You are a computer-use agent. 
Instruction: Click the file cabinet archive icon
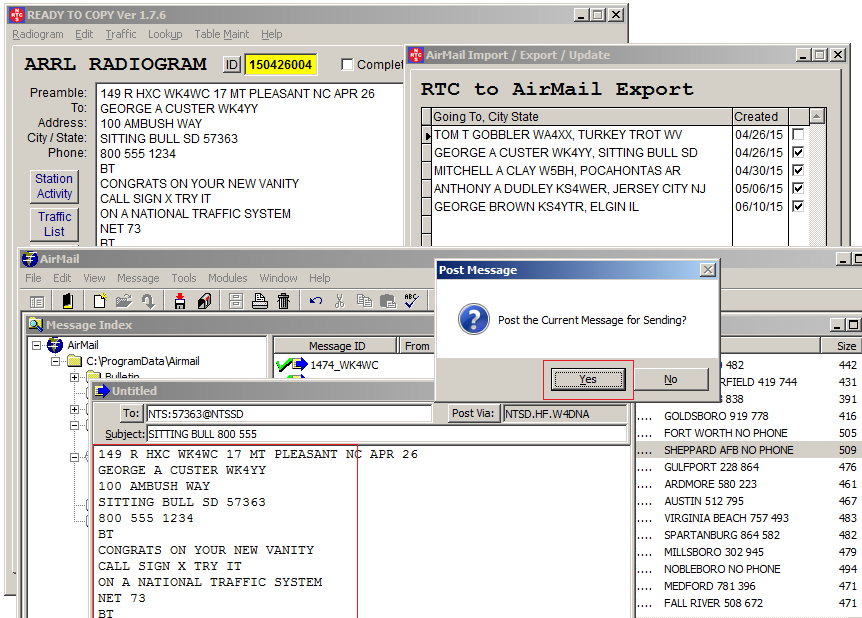(236, 301)
